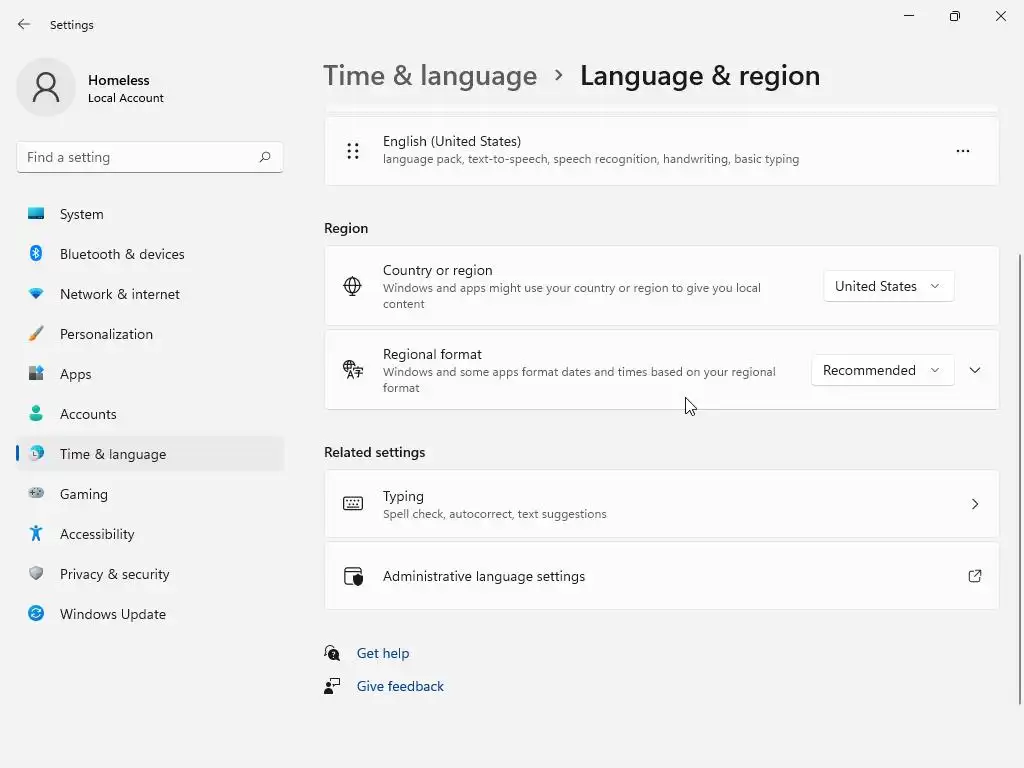Expand the Regional format details chevron
This screenshot has width=1024, height=768.
(975, 370)
